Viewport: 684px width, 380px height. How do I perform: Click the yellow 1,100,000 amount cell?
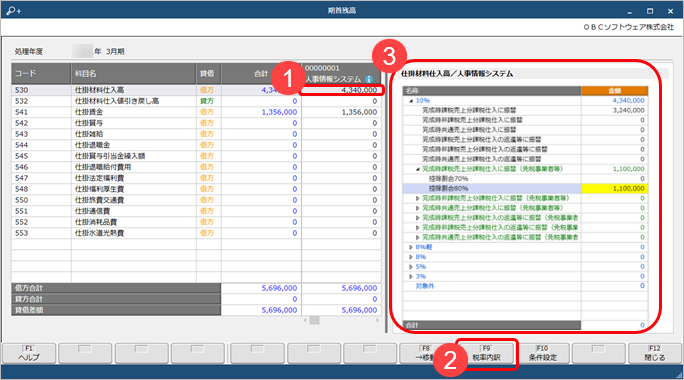pyautogui.click(x=614, y=188)
